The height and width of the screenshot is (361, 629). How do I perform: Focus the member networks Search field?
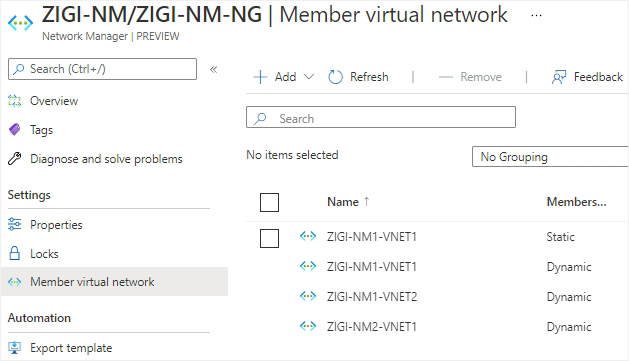click(x=381, y=117)
